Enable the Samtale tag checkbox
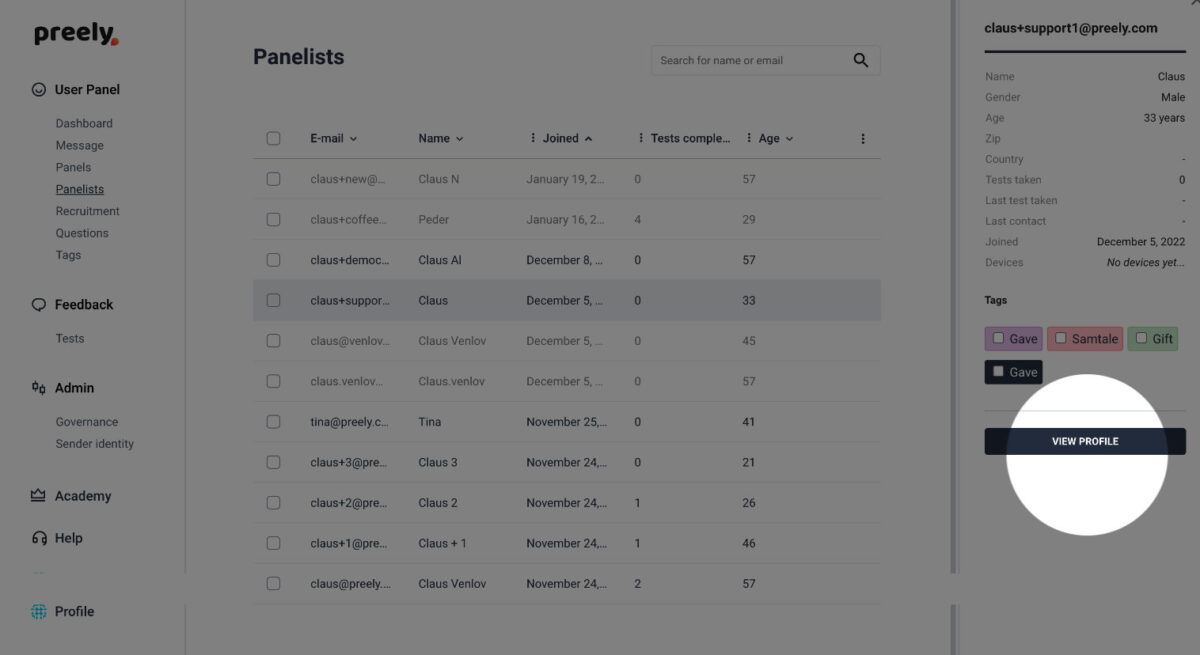Viewport: 1200px width, 655px height. point(1061,339)
